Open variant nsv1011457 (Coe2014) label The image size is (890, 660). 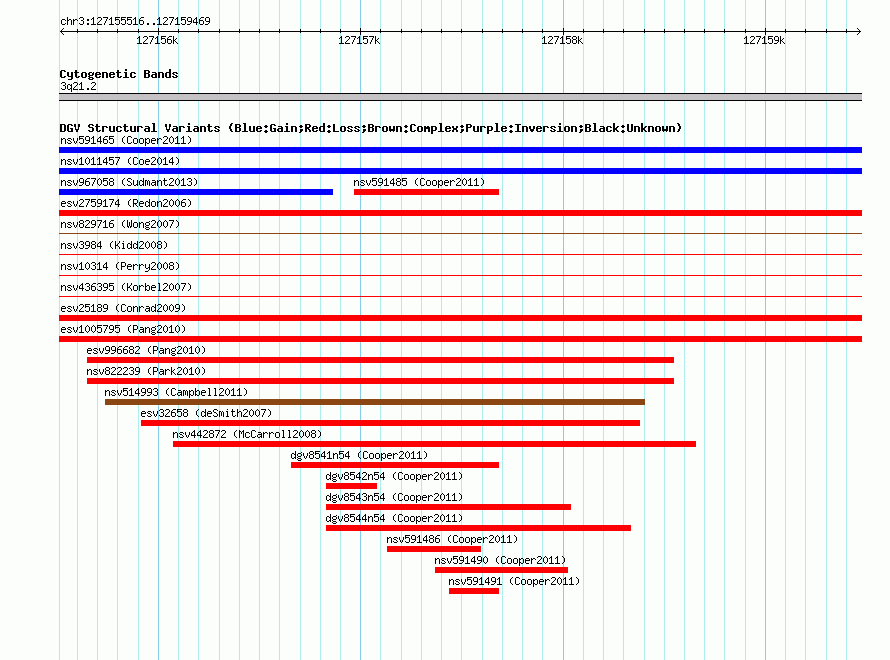tap(120, 161)
